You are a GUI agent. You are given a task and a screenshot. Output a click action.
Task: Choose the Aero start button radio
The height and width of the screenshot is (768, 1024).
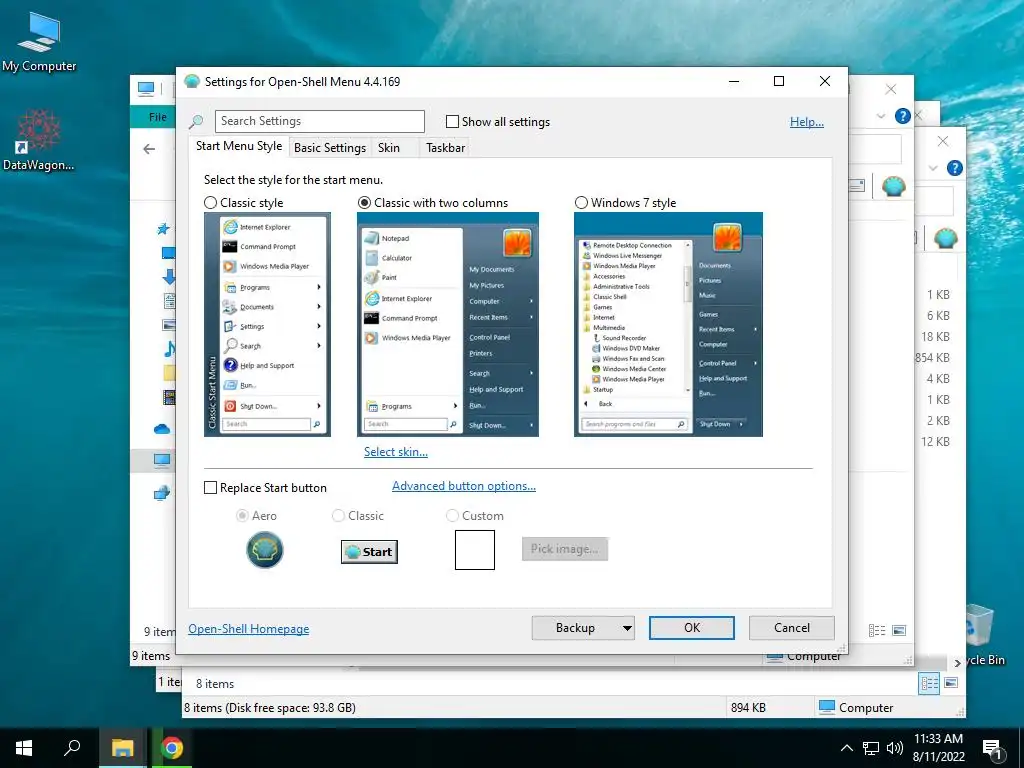242,516
